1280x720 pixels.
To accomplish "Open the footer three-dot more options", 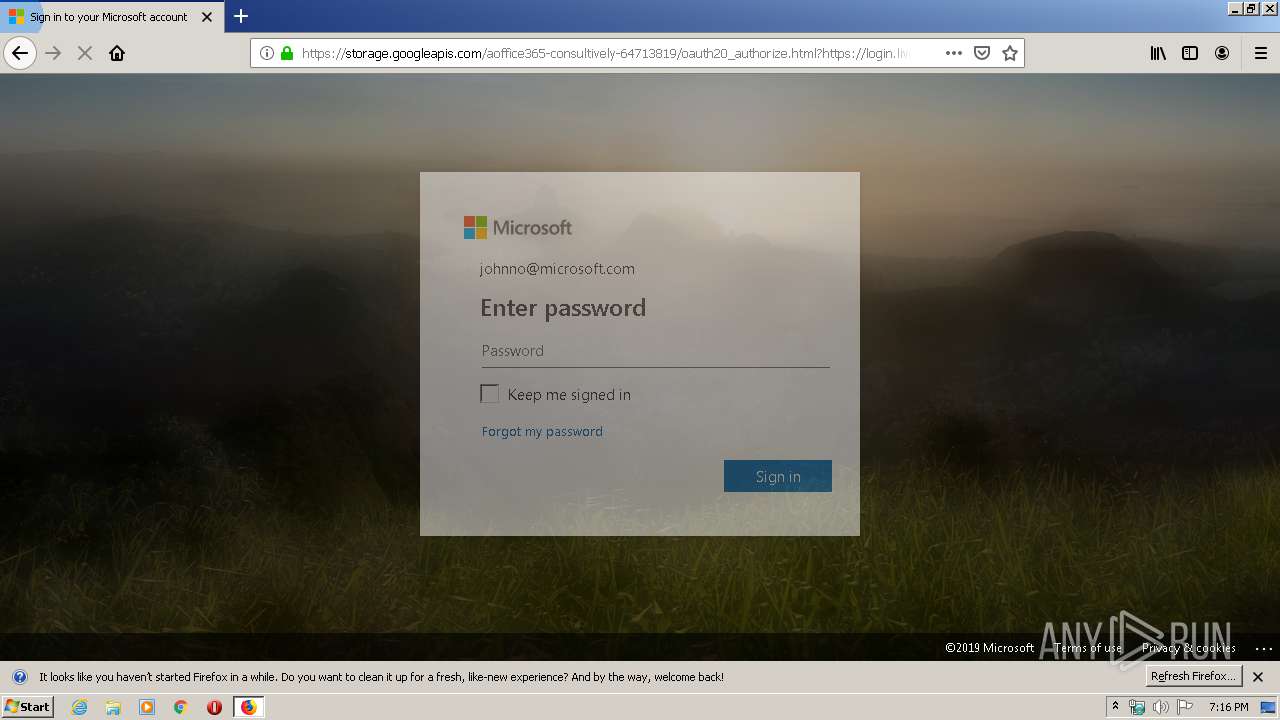I will [1263, 648].
